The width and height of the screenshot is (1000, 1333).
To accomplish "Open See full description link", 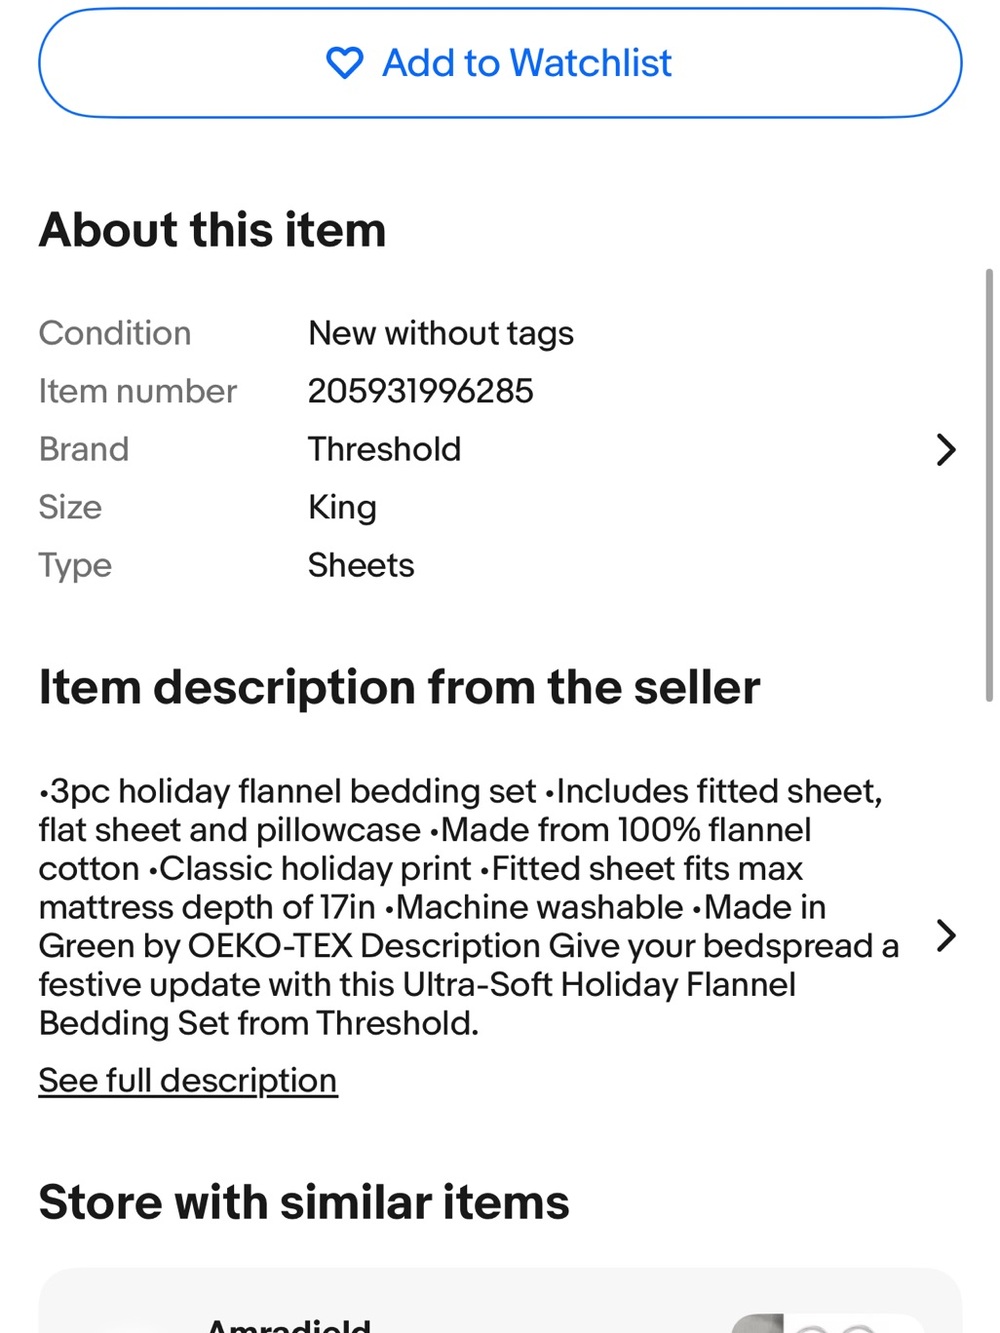I will pyautogui.click(x=188, y=1080).
